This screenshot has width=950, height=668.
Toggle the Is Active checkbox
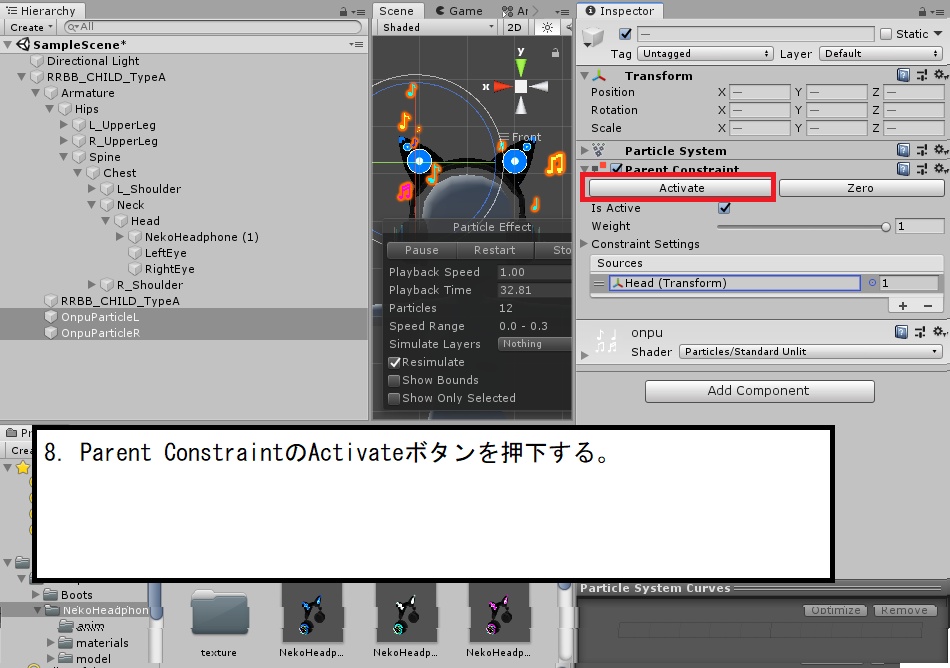coord(724,208)
